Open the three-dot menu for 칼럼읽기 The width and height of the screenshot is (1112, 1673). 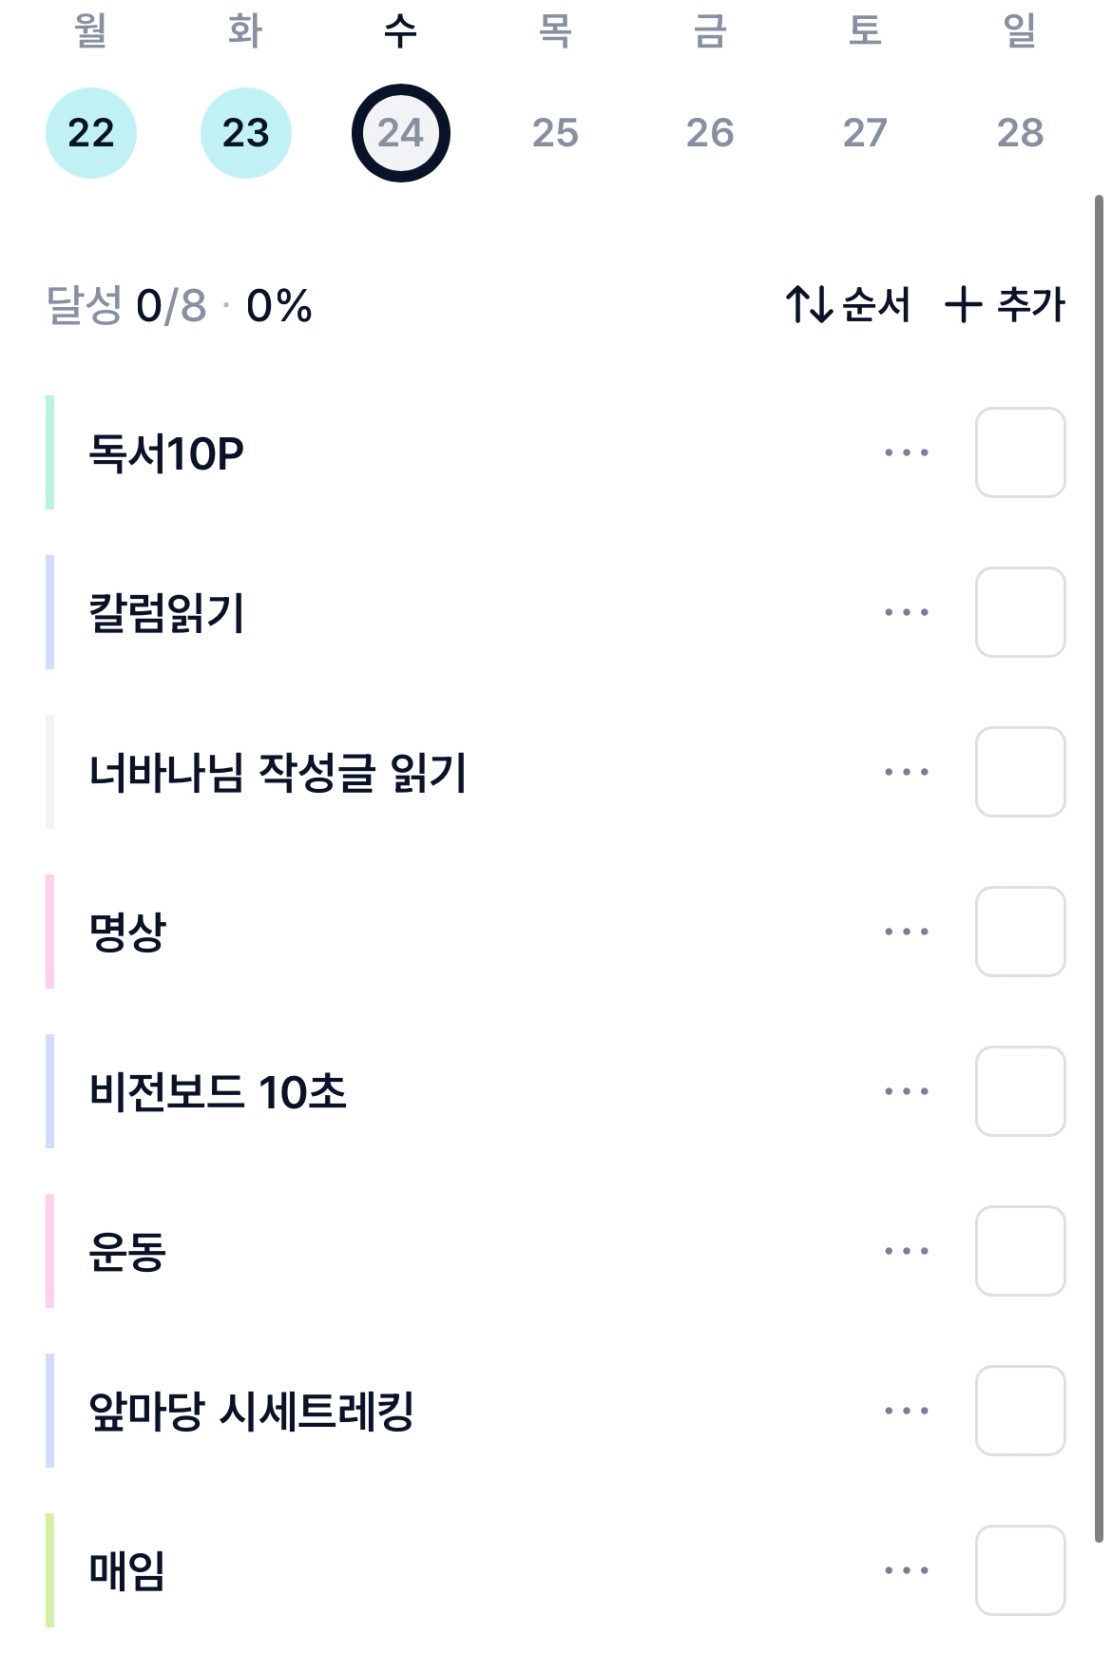[x=906, y=612]
